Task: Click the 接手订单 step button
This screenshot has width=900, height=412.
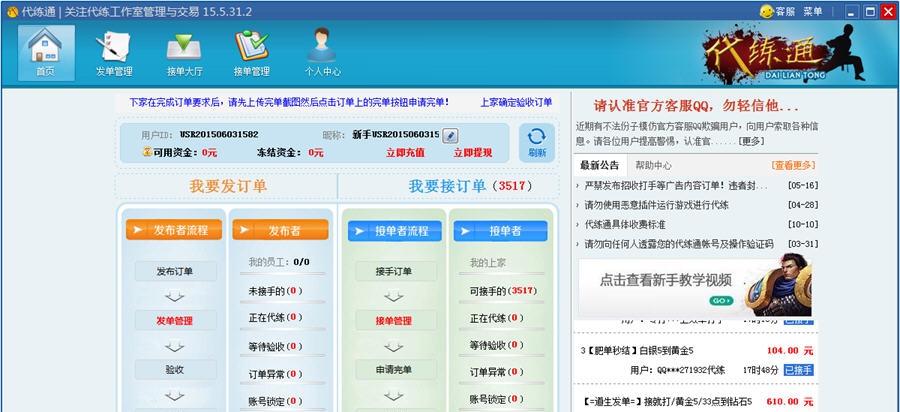Action: (x=395, y=271)
